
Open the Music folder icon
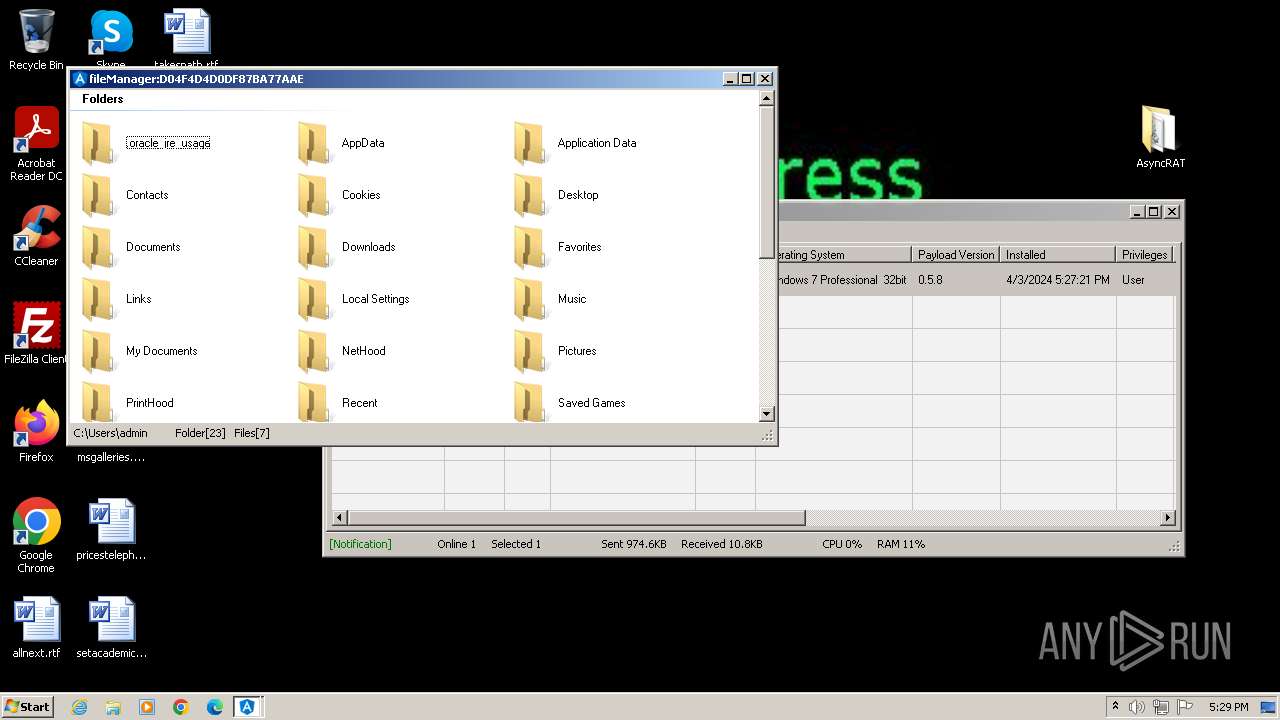[x=530, y=299]
